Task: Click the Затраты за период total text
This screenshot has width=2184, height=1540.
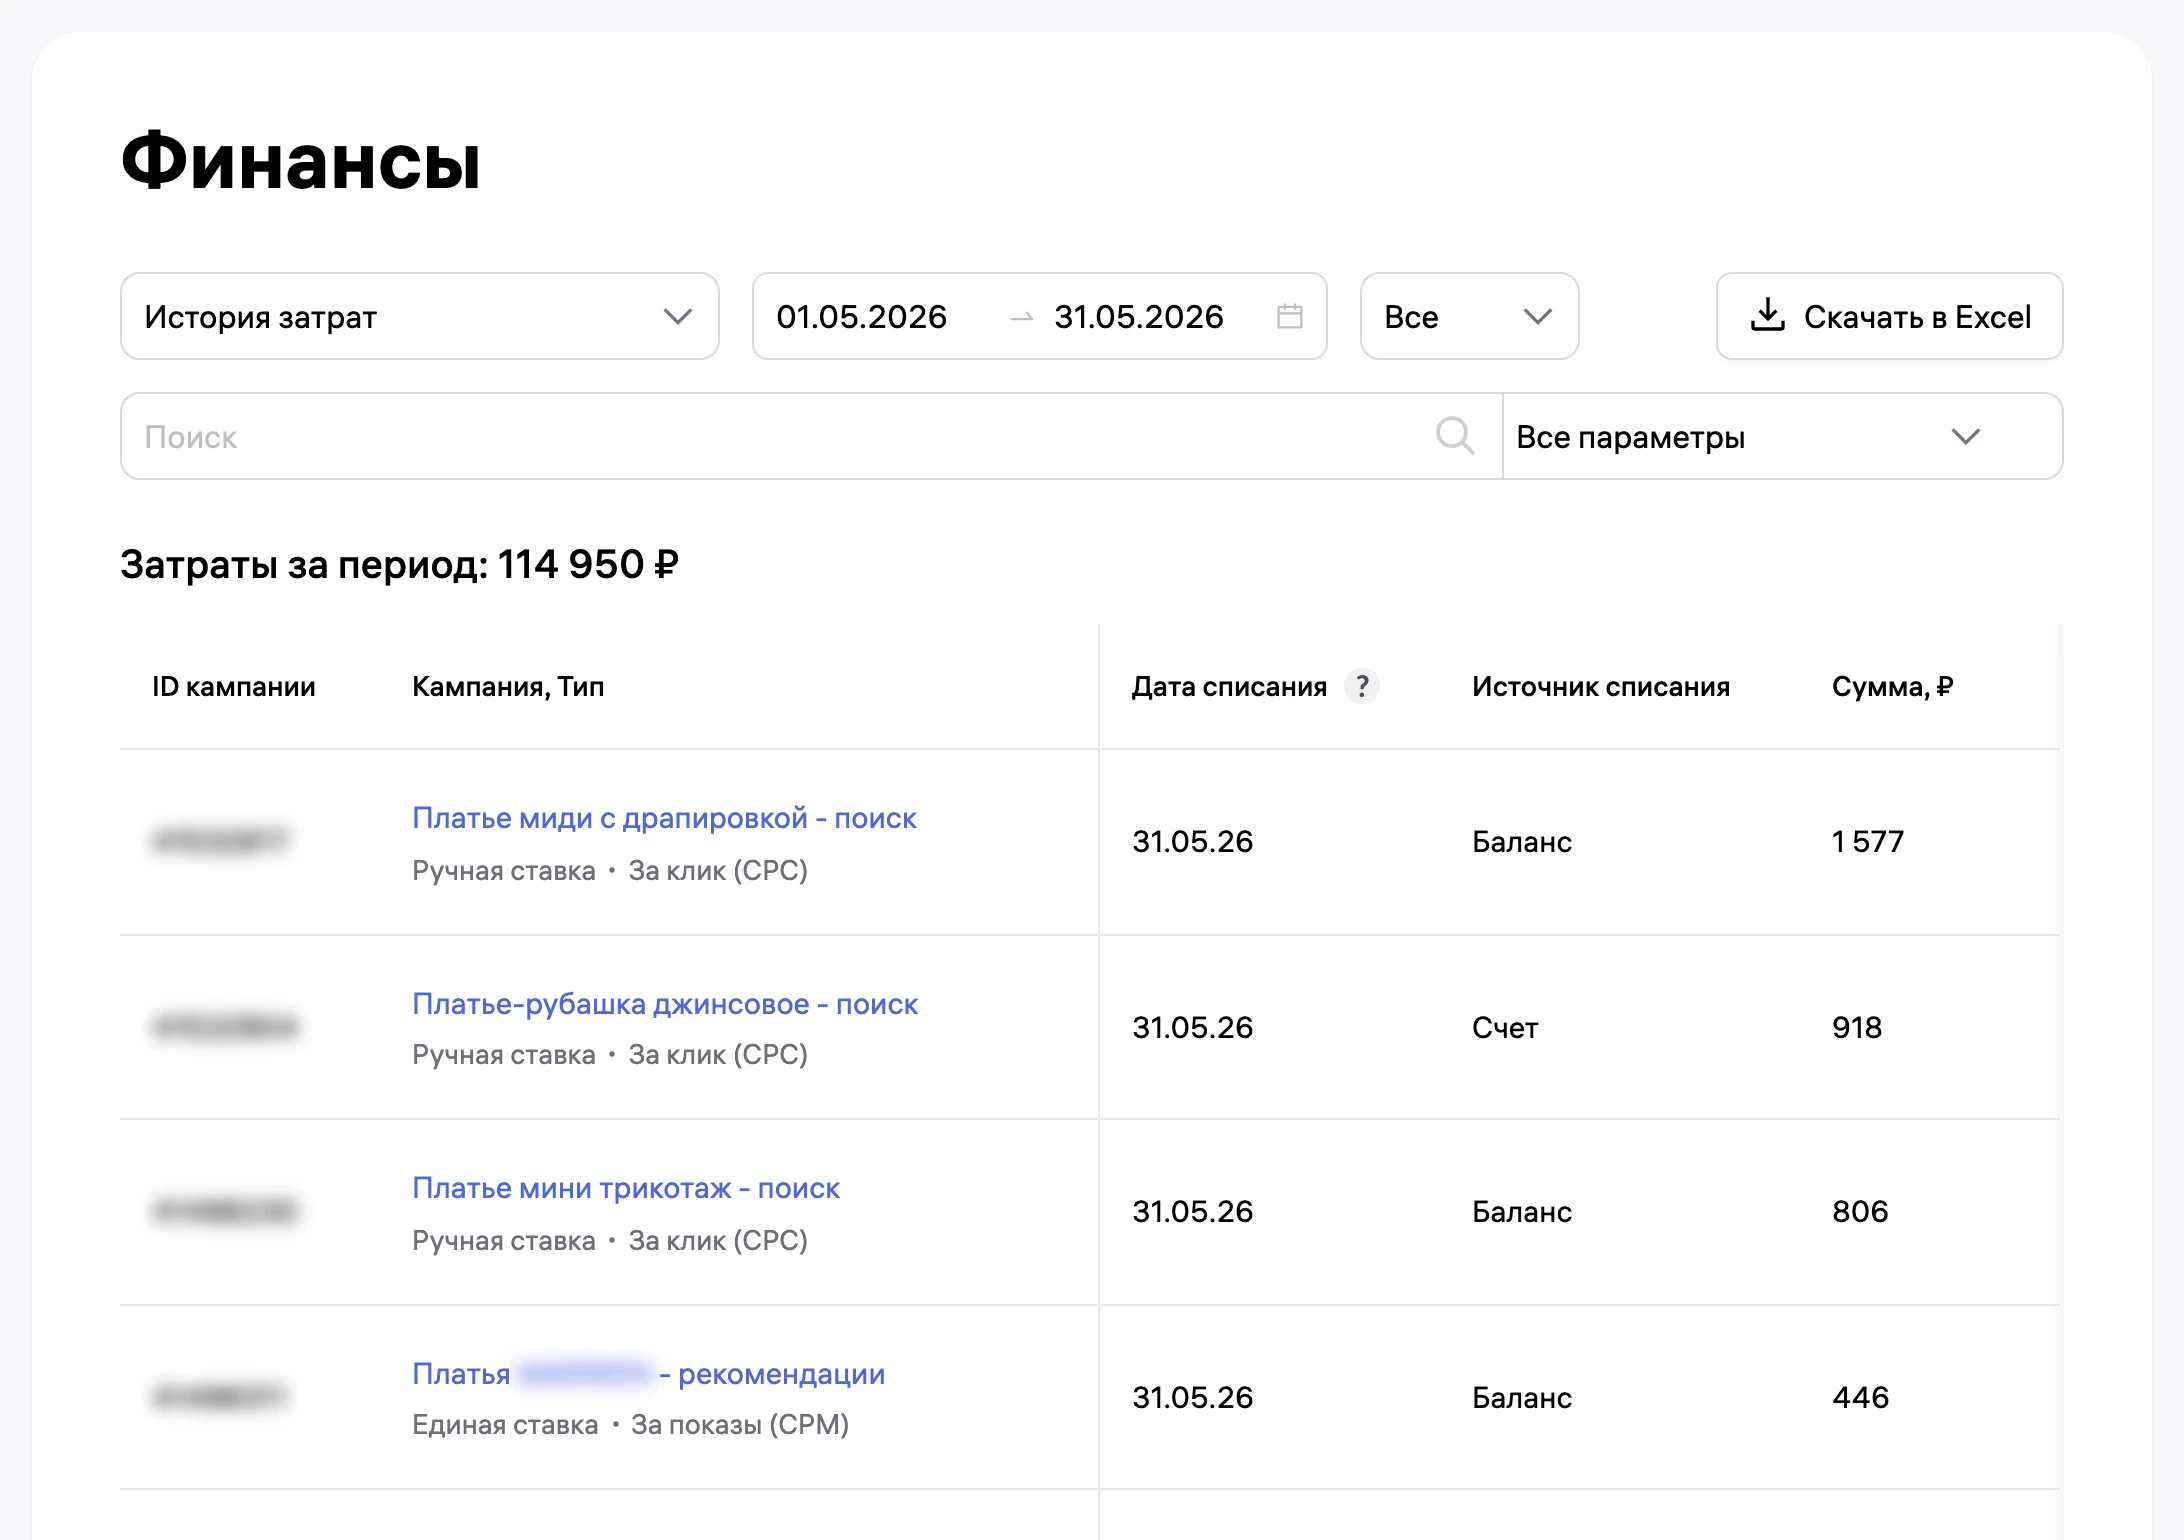Action: pos(399,564)
